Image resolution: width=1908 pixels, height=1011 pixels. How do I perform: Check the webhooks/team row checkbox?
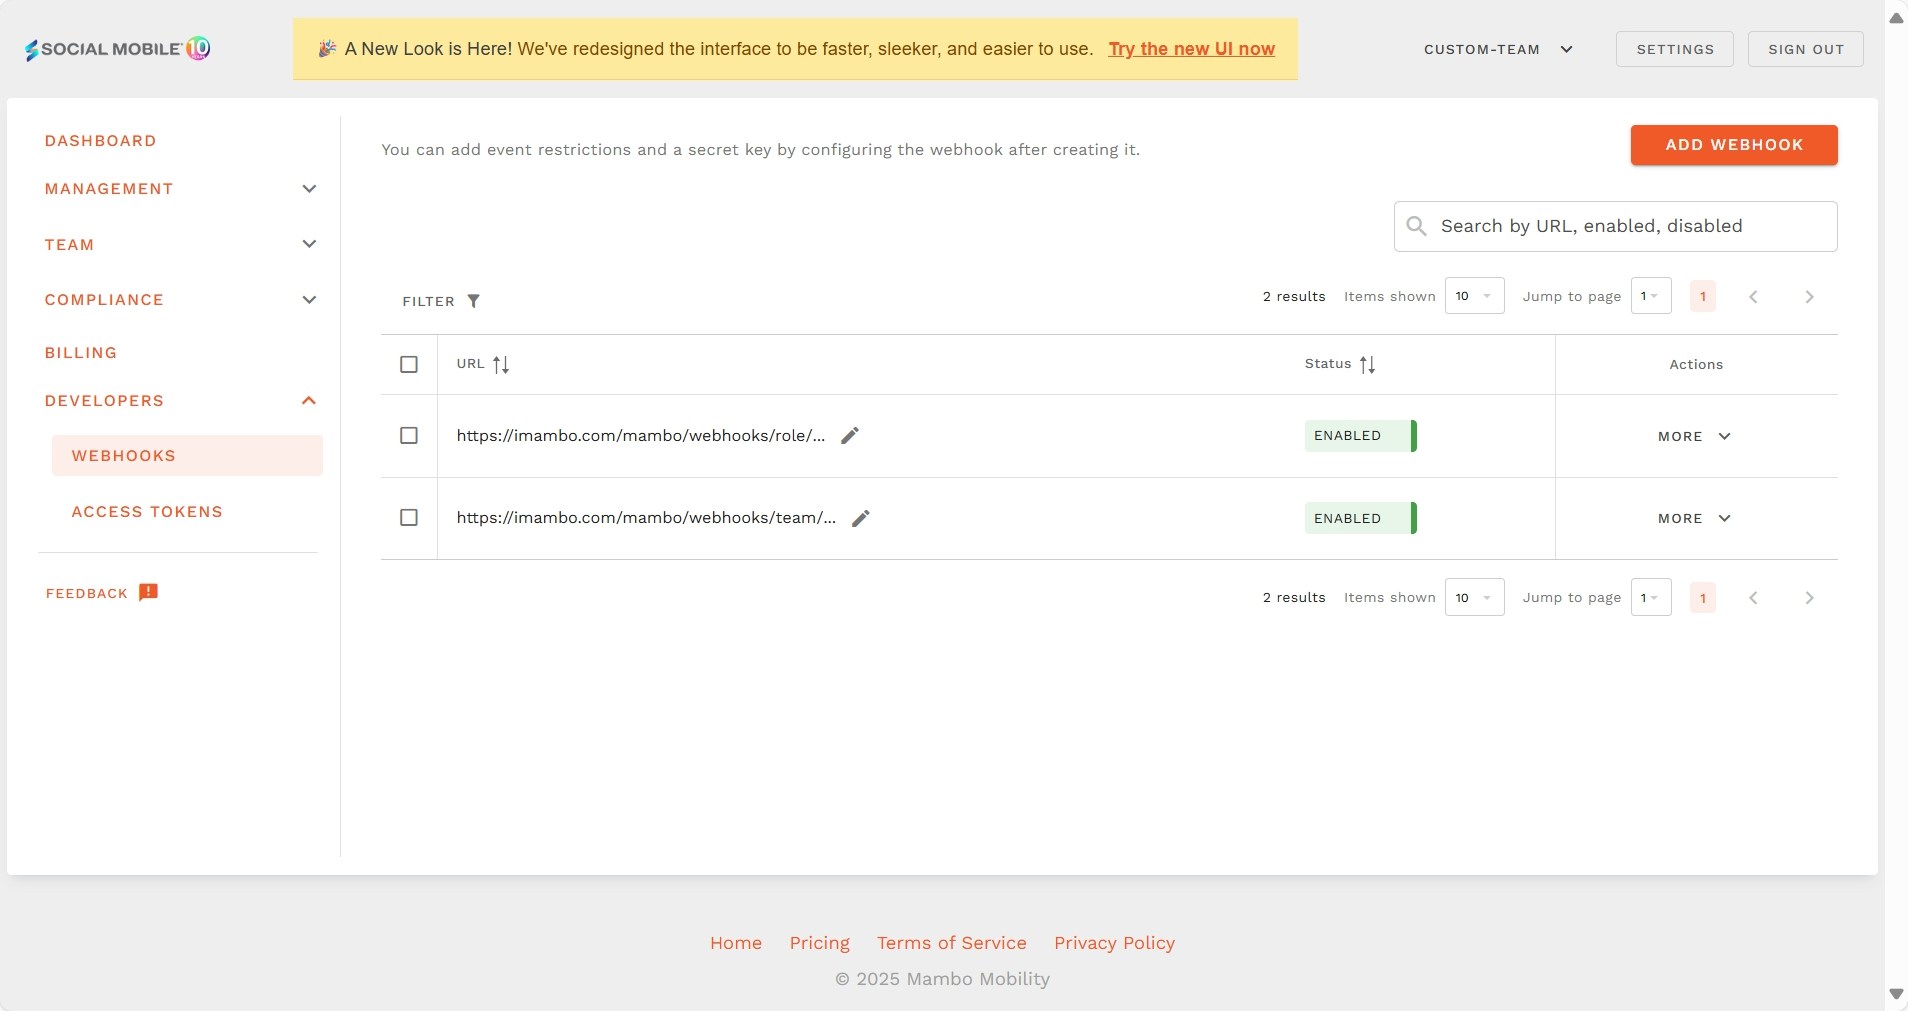tap(409, 518)
